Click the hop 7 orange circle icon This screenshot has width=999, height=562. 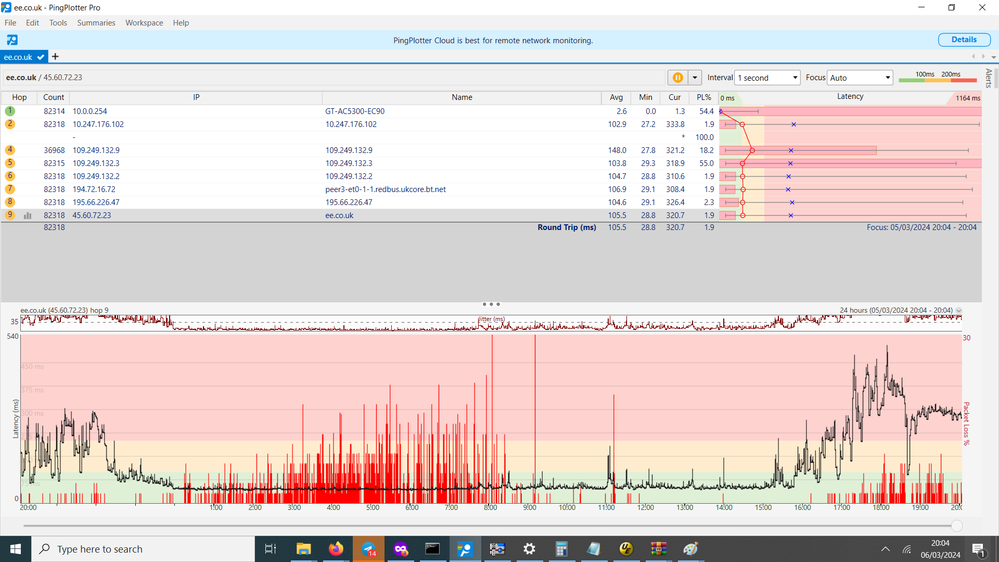10,189
